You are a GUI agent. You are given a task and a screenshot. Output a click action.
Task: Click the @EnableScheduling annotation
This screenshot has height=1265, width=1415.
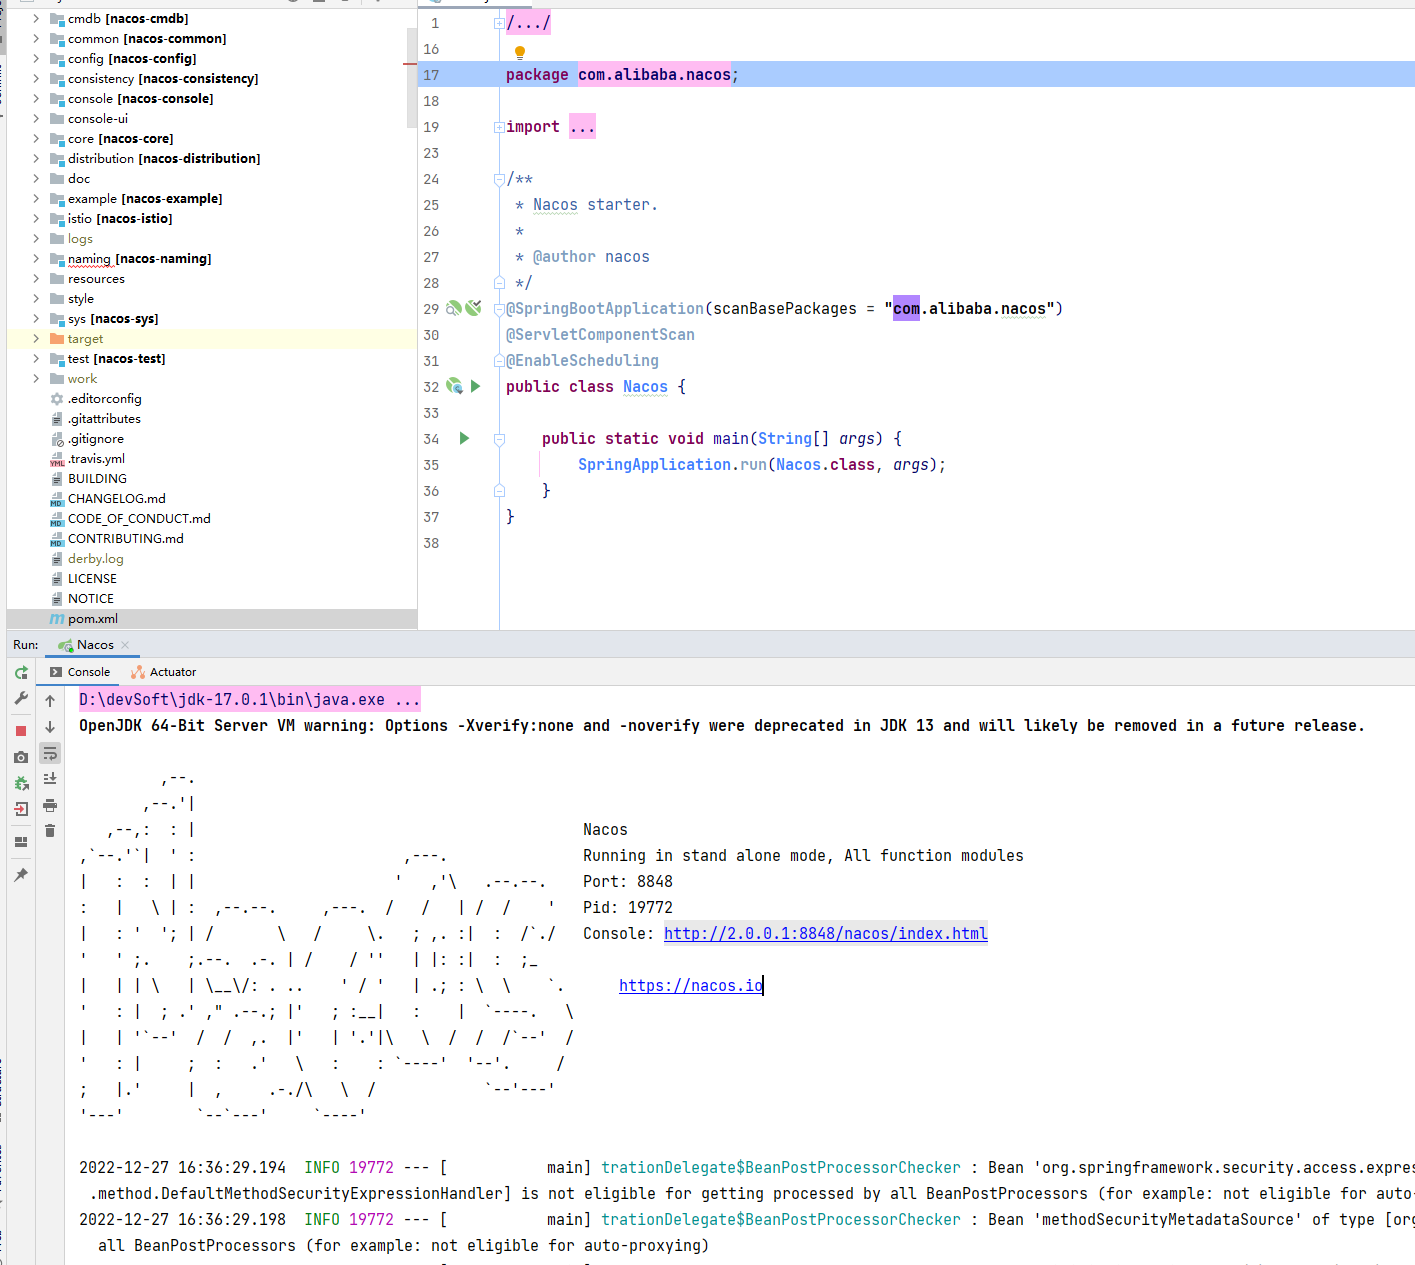coord(582,360)
